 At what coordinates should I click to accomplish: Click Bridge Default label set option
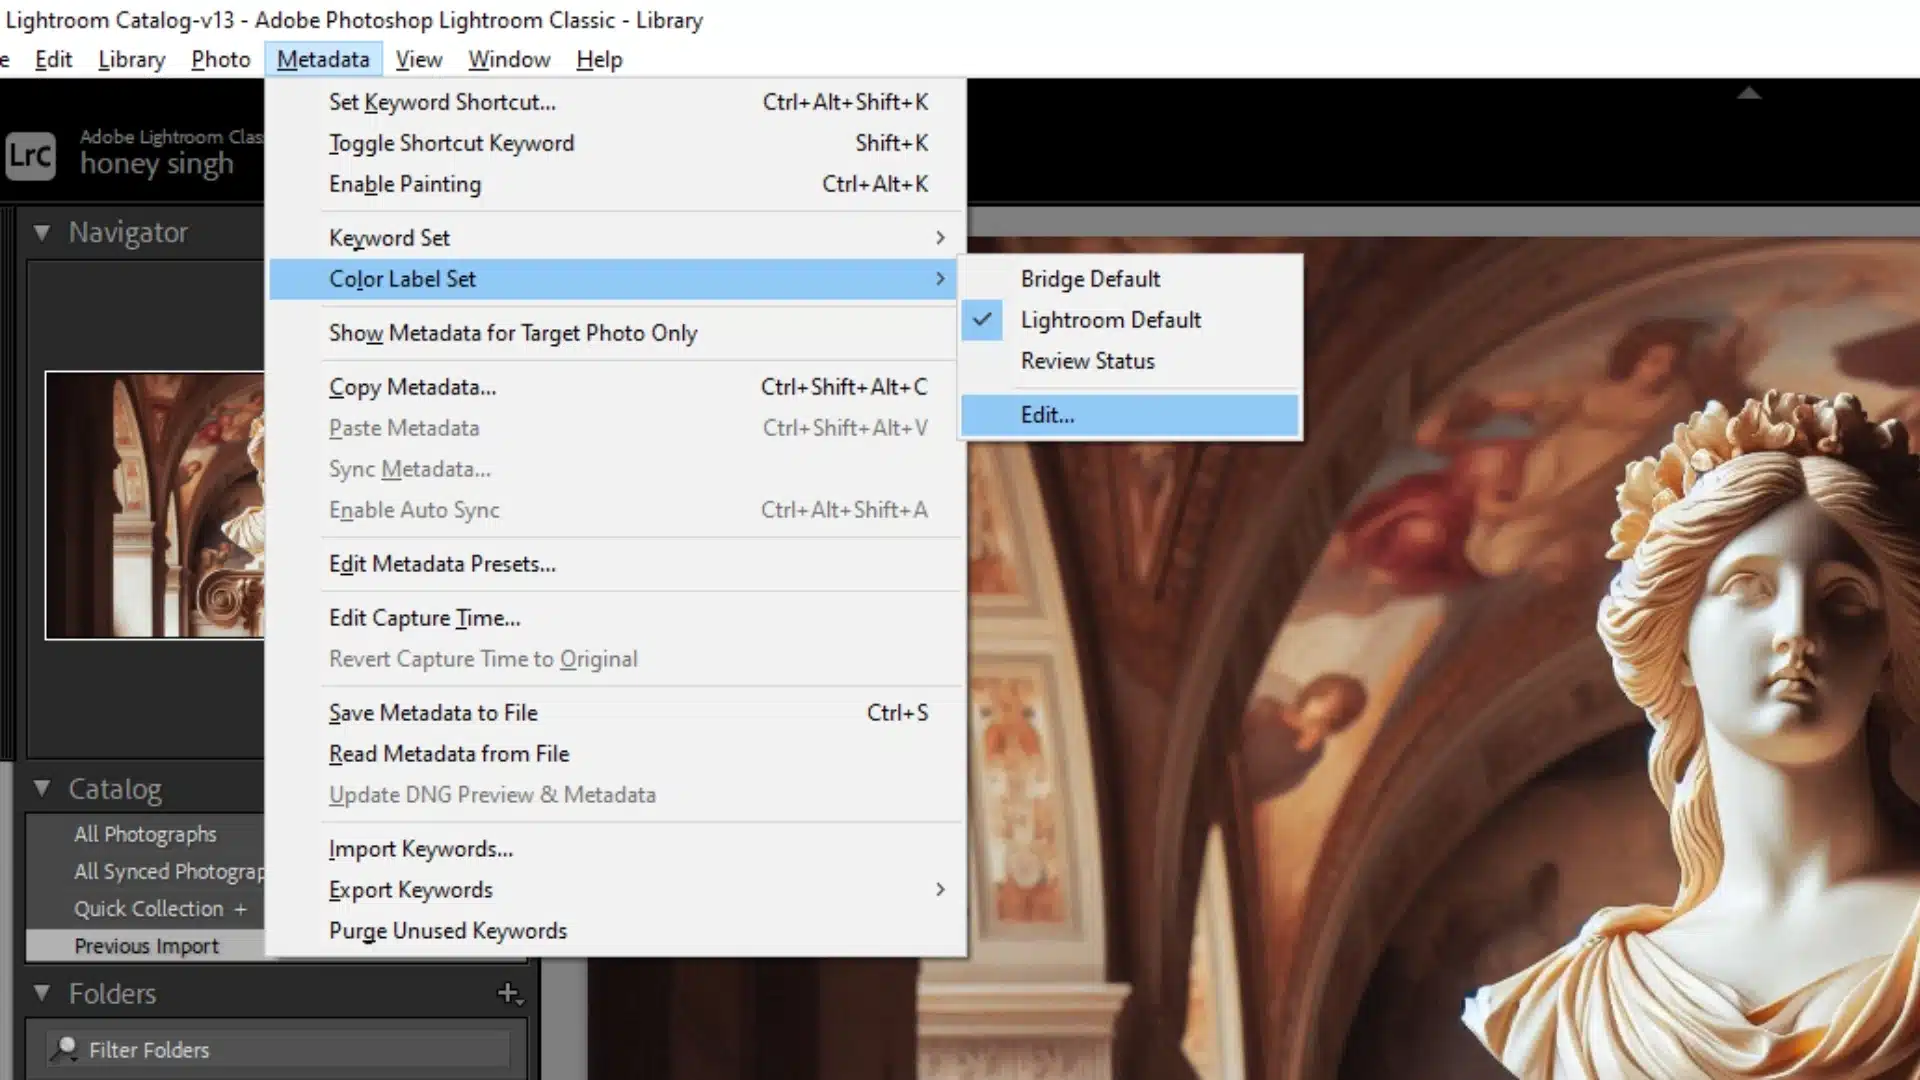coord(1089,278)
